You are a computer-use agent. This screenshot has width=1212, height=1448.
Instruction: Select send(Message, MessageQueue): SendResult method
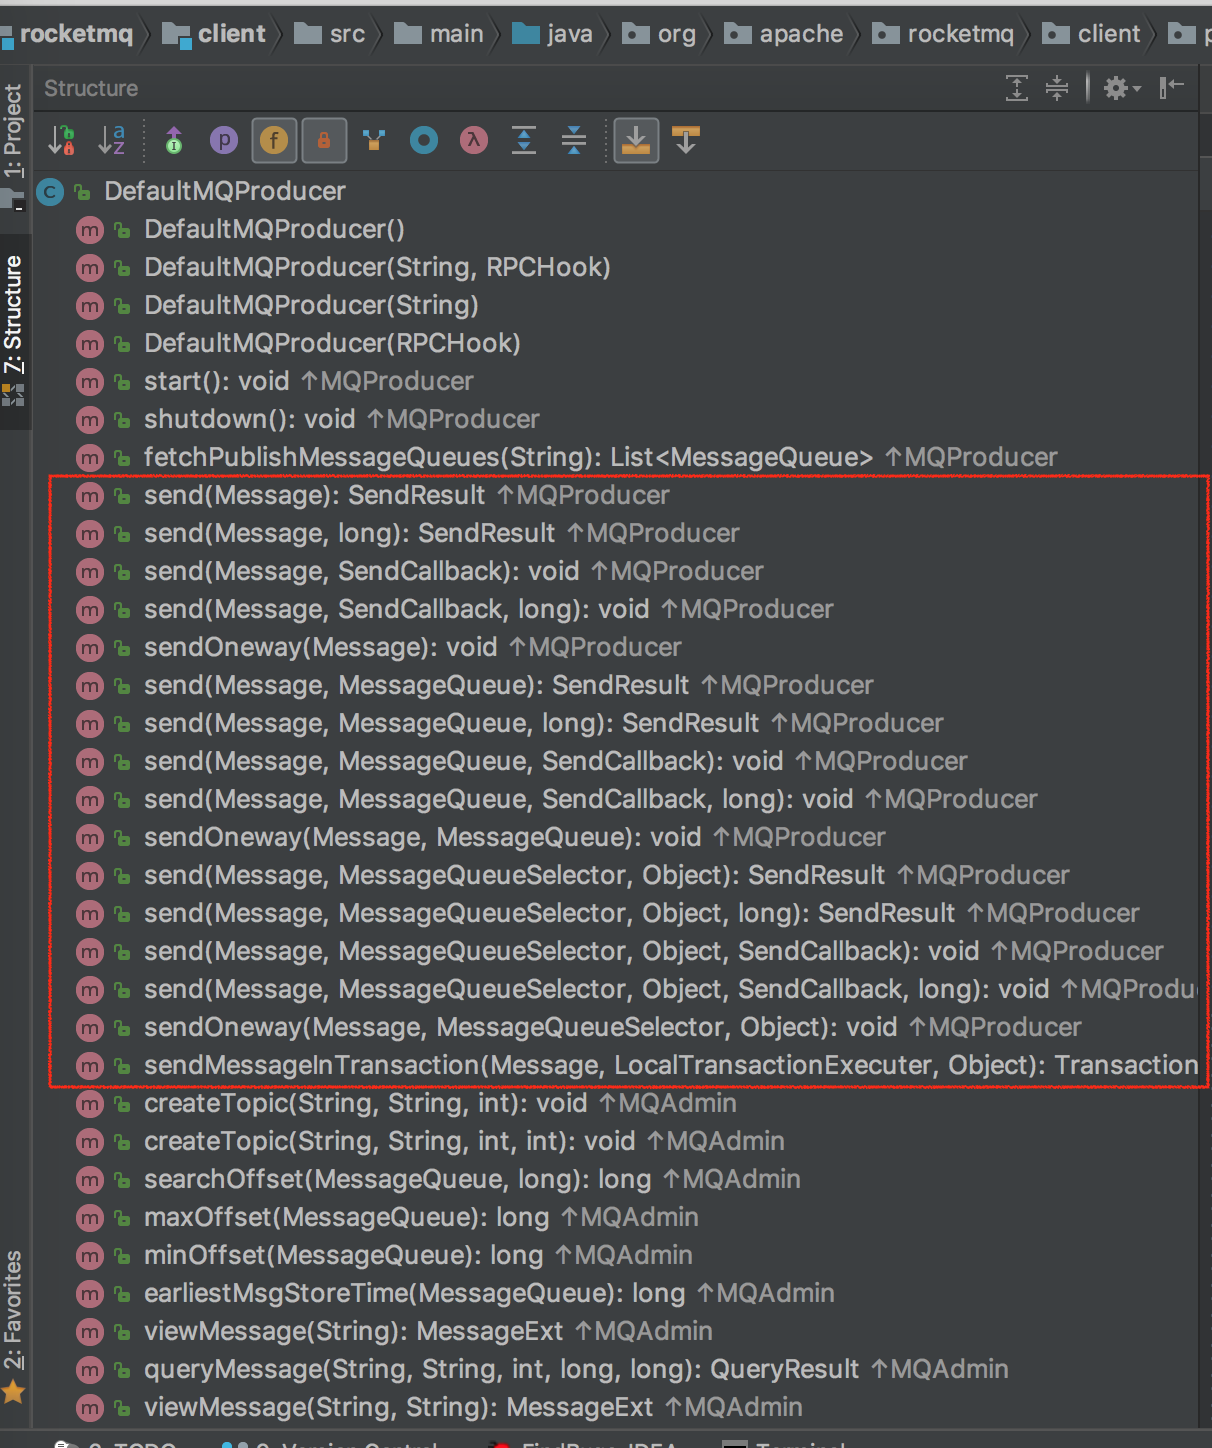pos(508,685)
